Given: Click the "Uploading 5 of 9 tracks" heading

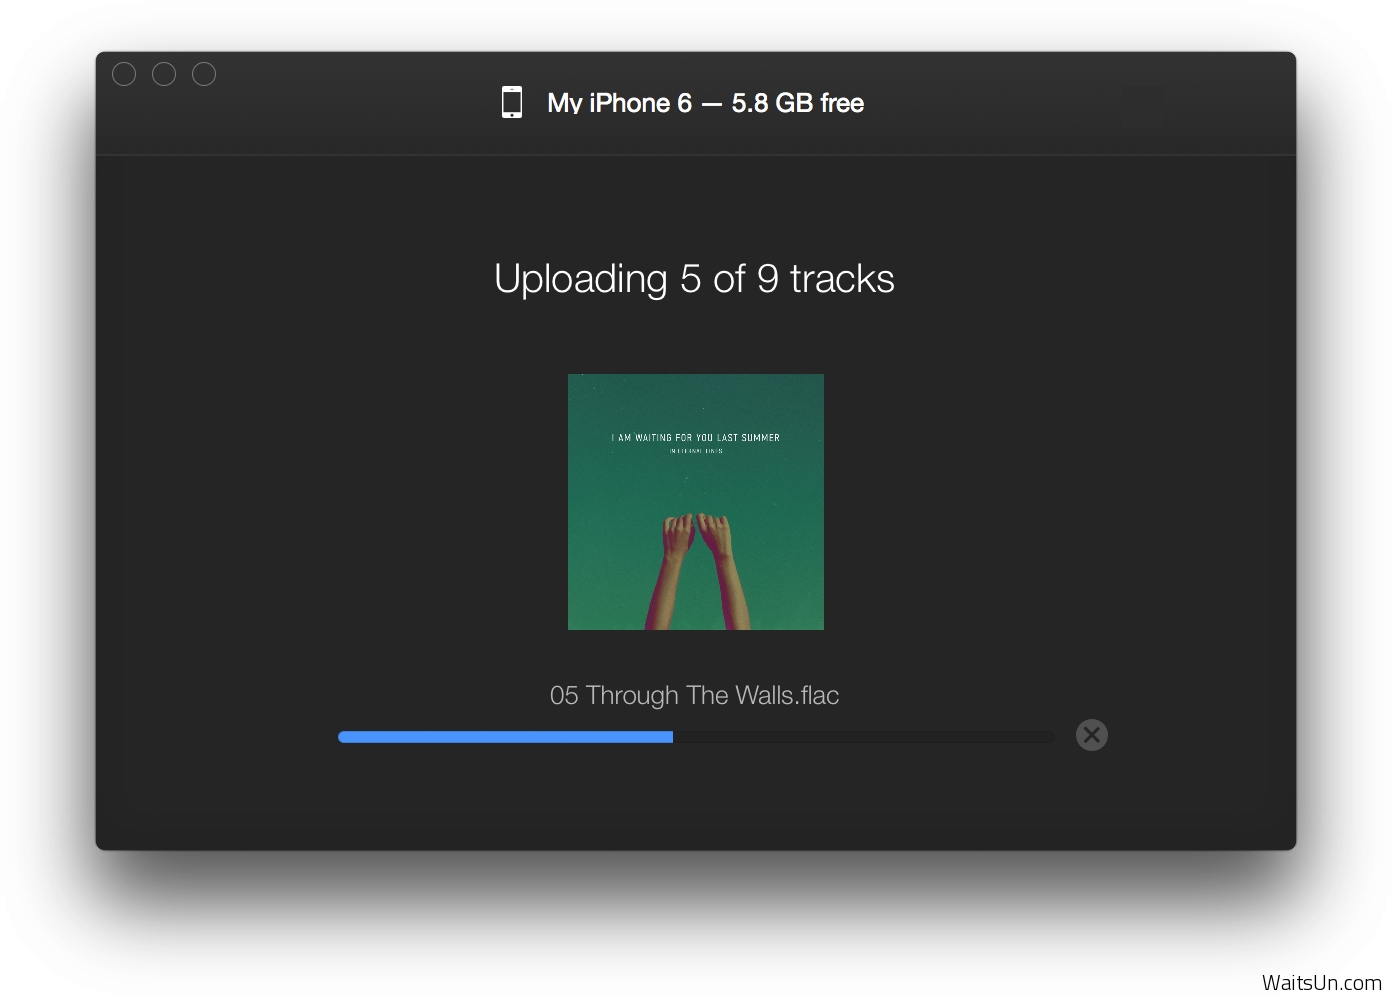Looking at the screenshot, I should (694, 279).
